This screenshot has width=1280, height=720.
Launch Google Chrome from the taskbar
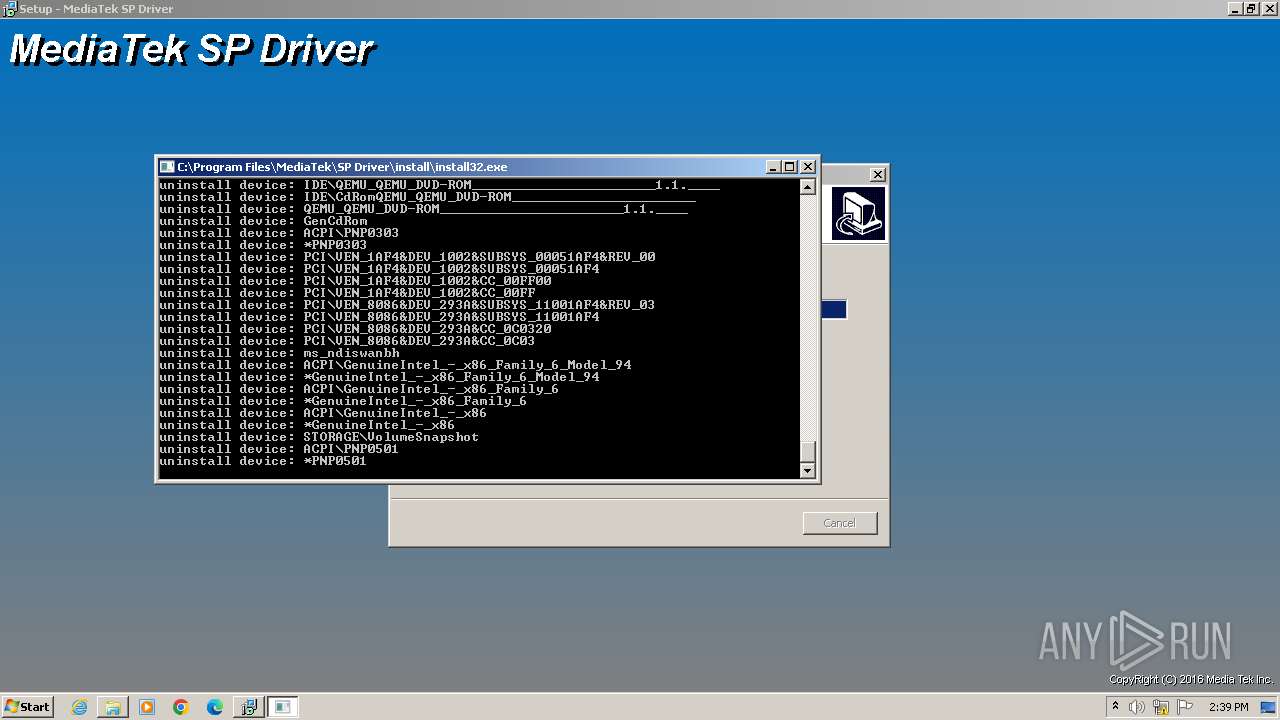coord(181,707)
